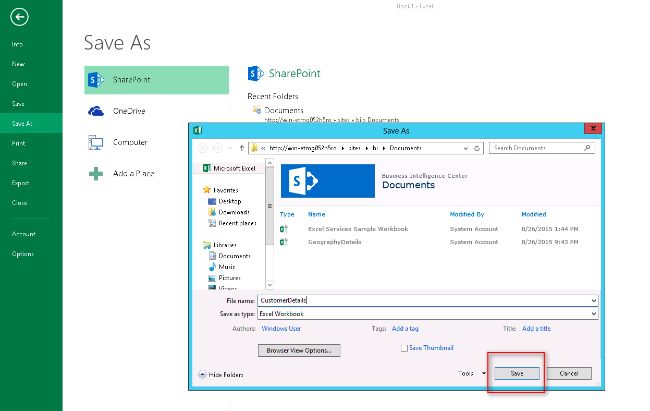Viewport: 650px width, 411px height.
Task: Sort by the Modified column header
Action: pyautogui.click(x=534, y=214)
